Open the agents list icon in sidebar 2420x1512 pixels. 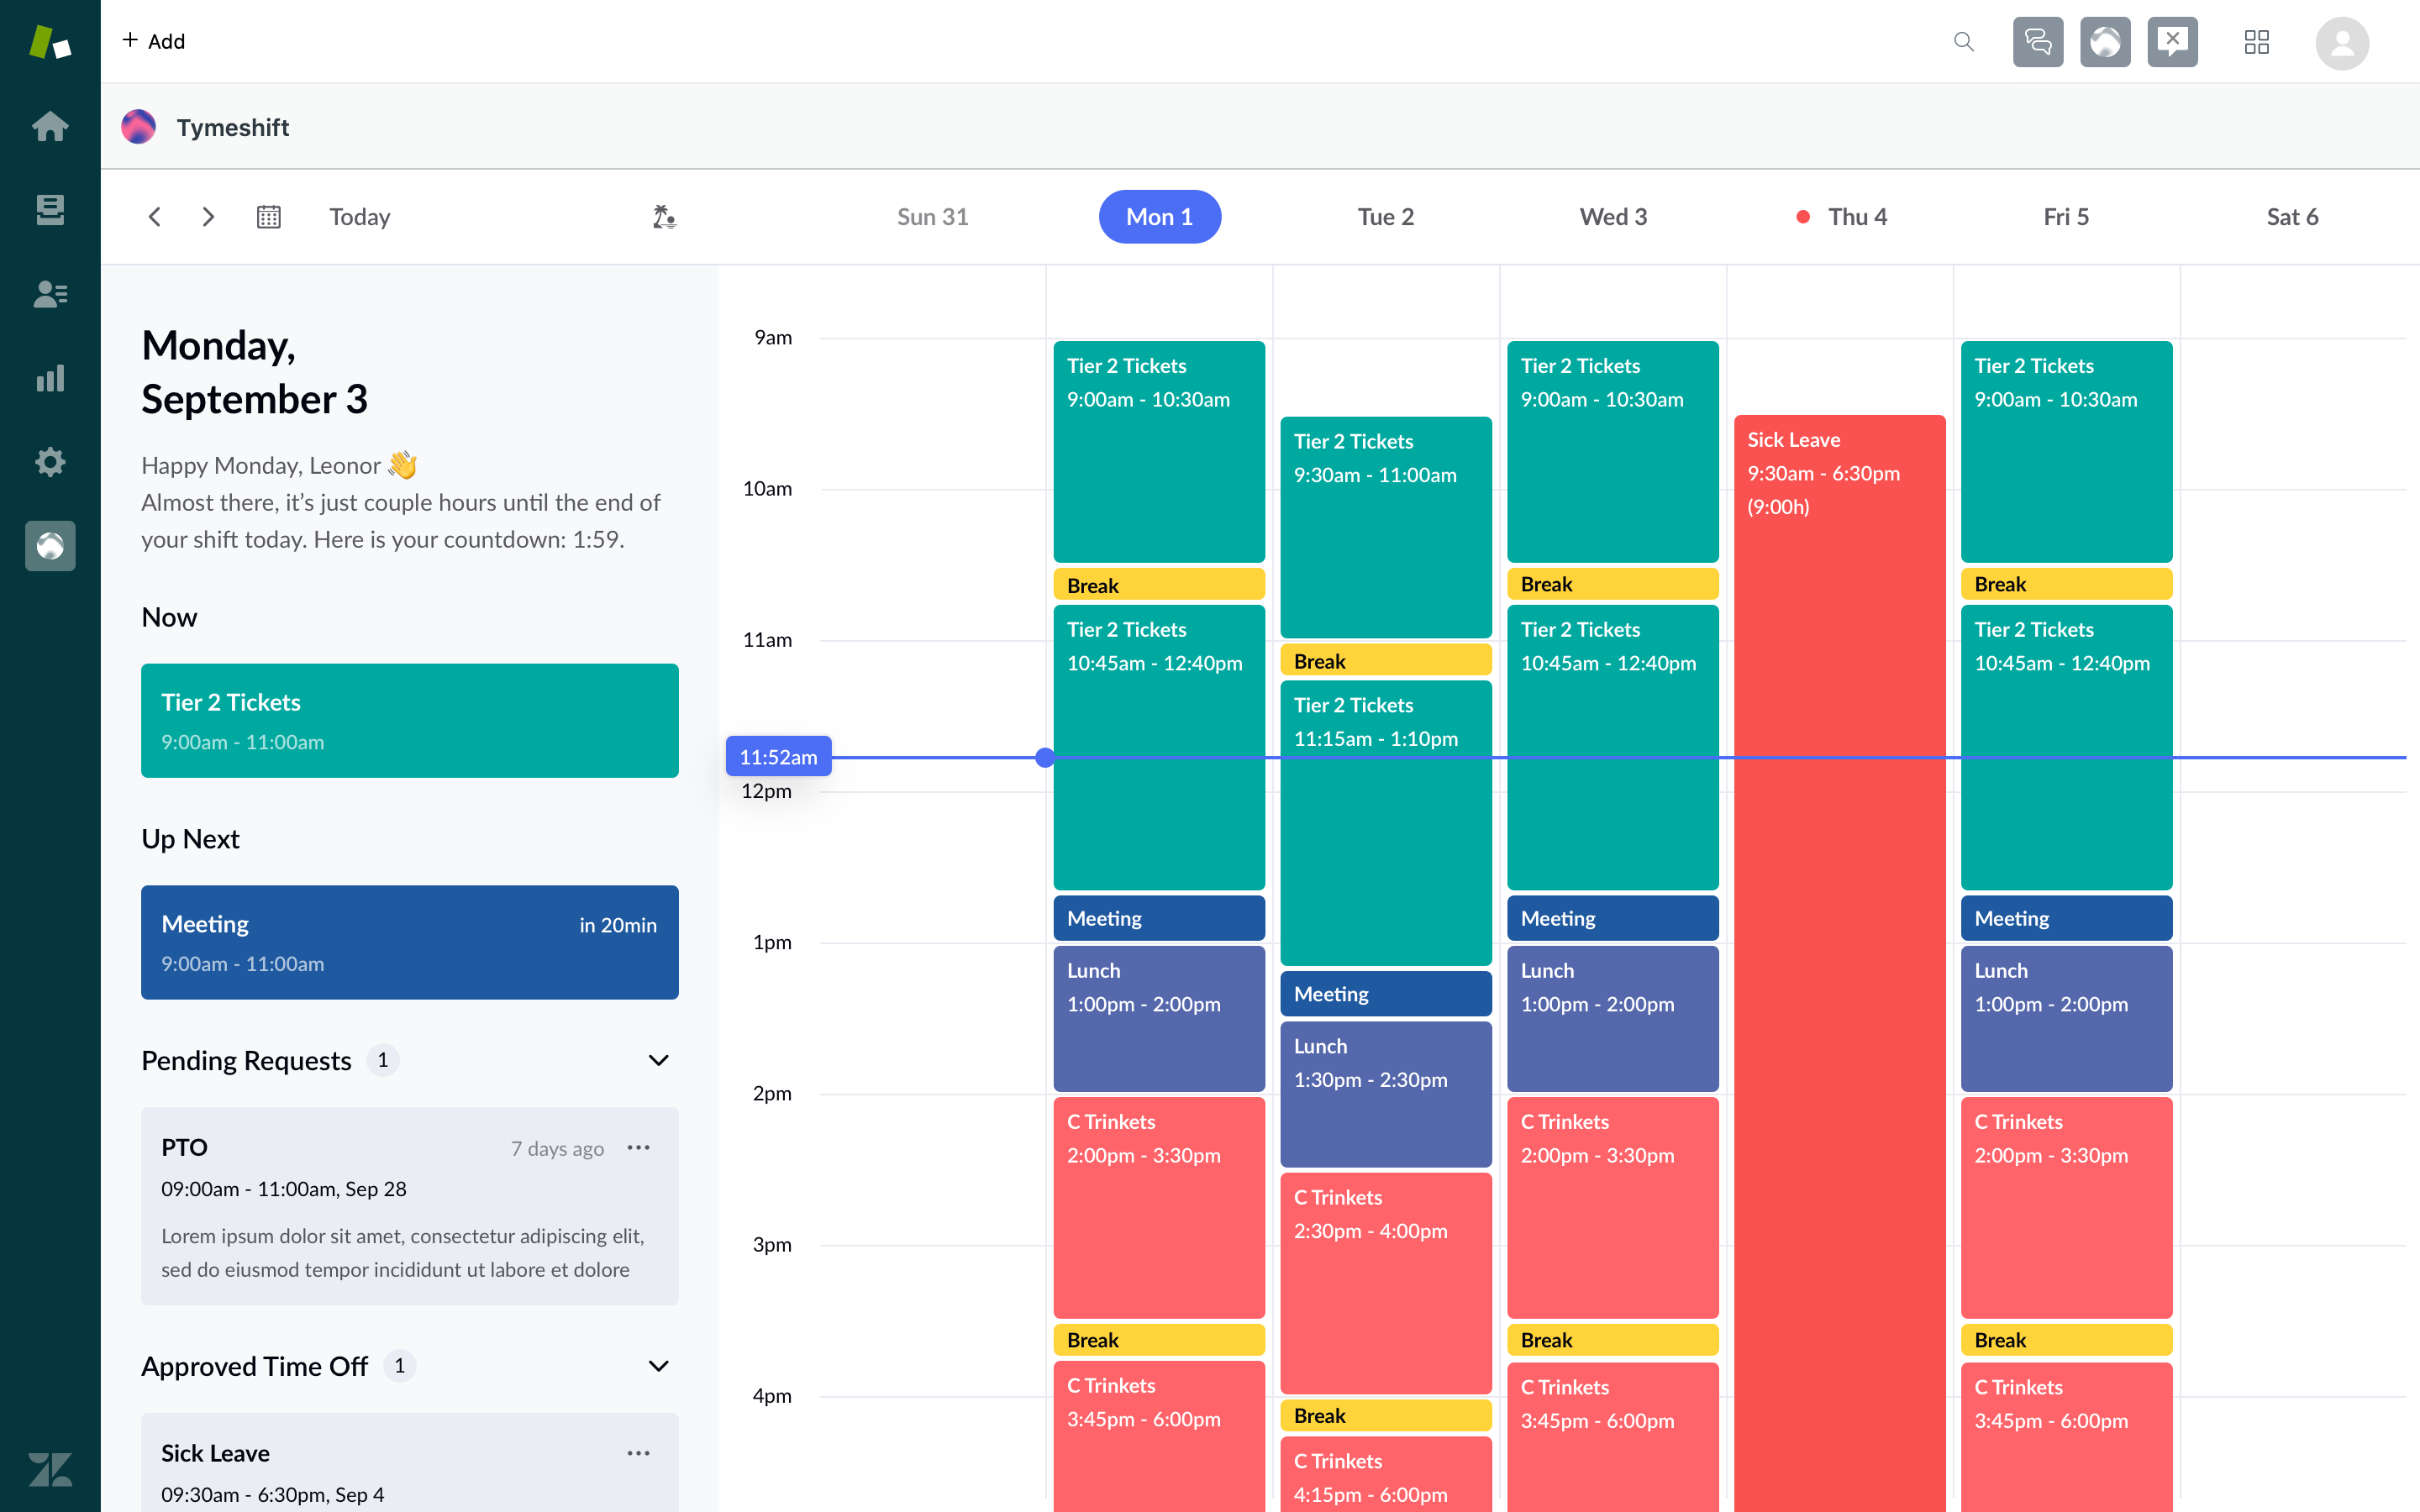(x=50, y=294)
